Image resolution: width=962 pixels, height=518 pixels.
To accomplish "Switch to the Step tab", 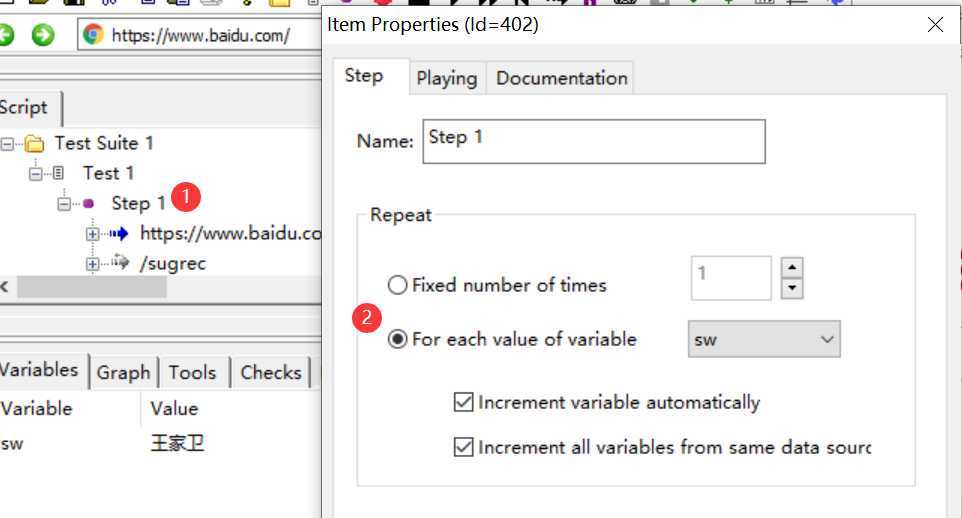I will tap(371, 76).
